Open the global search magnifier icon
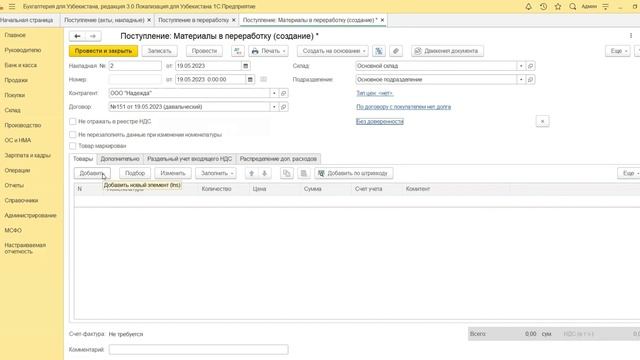The image size is (640, 360). click(573, 7)
